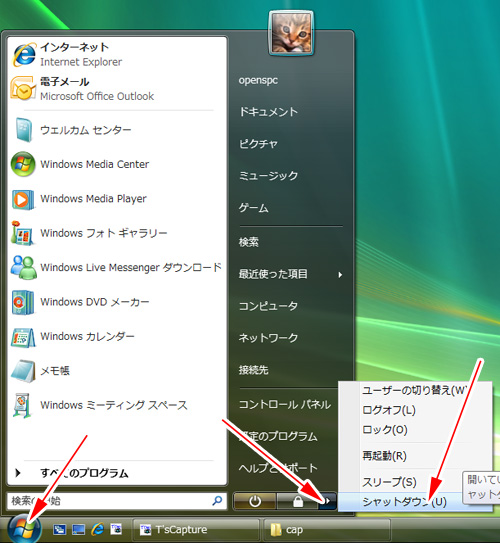Image resolution: width=500 pixels, height=543 pixels.
Task: Click the lock button in Start menu
Action: (297, 501)
